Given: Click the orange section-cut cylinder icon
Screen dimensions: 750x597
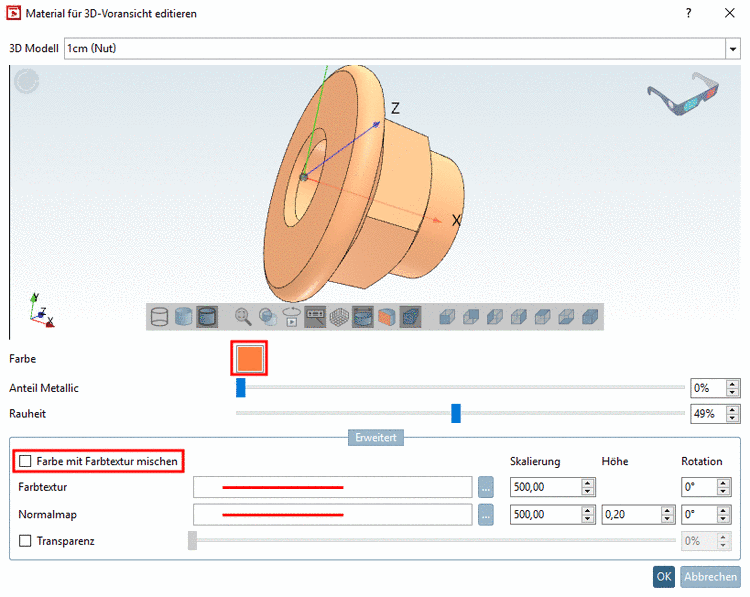Looking at the screenshot, I should click(x=386, y=317).
